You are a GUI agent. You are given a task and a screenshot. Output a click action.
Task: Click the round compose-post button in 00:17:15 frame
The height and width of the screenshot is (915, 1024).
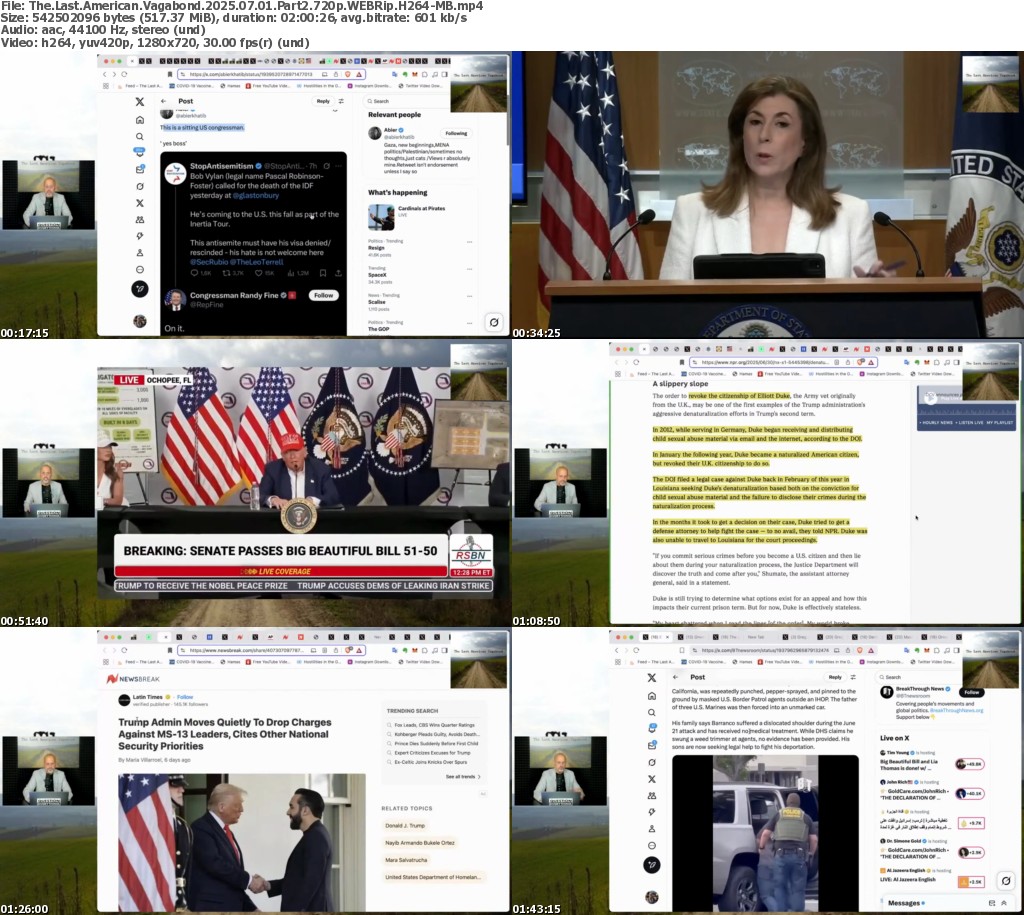click(x=140, y=289)
